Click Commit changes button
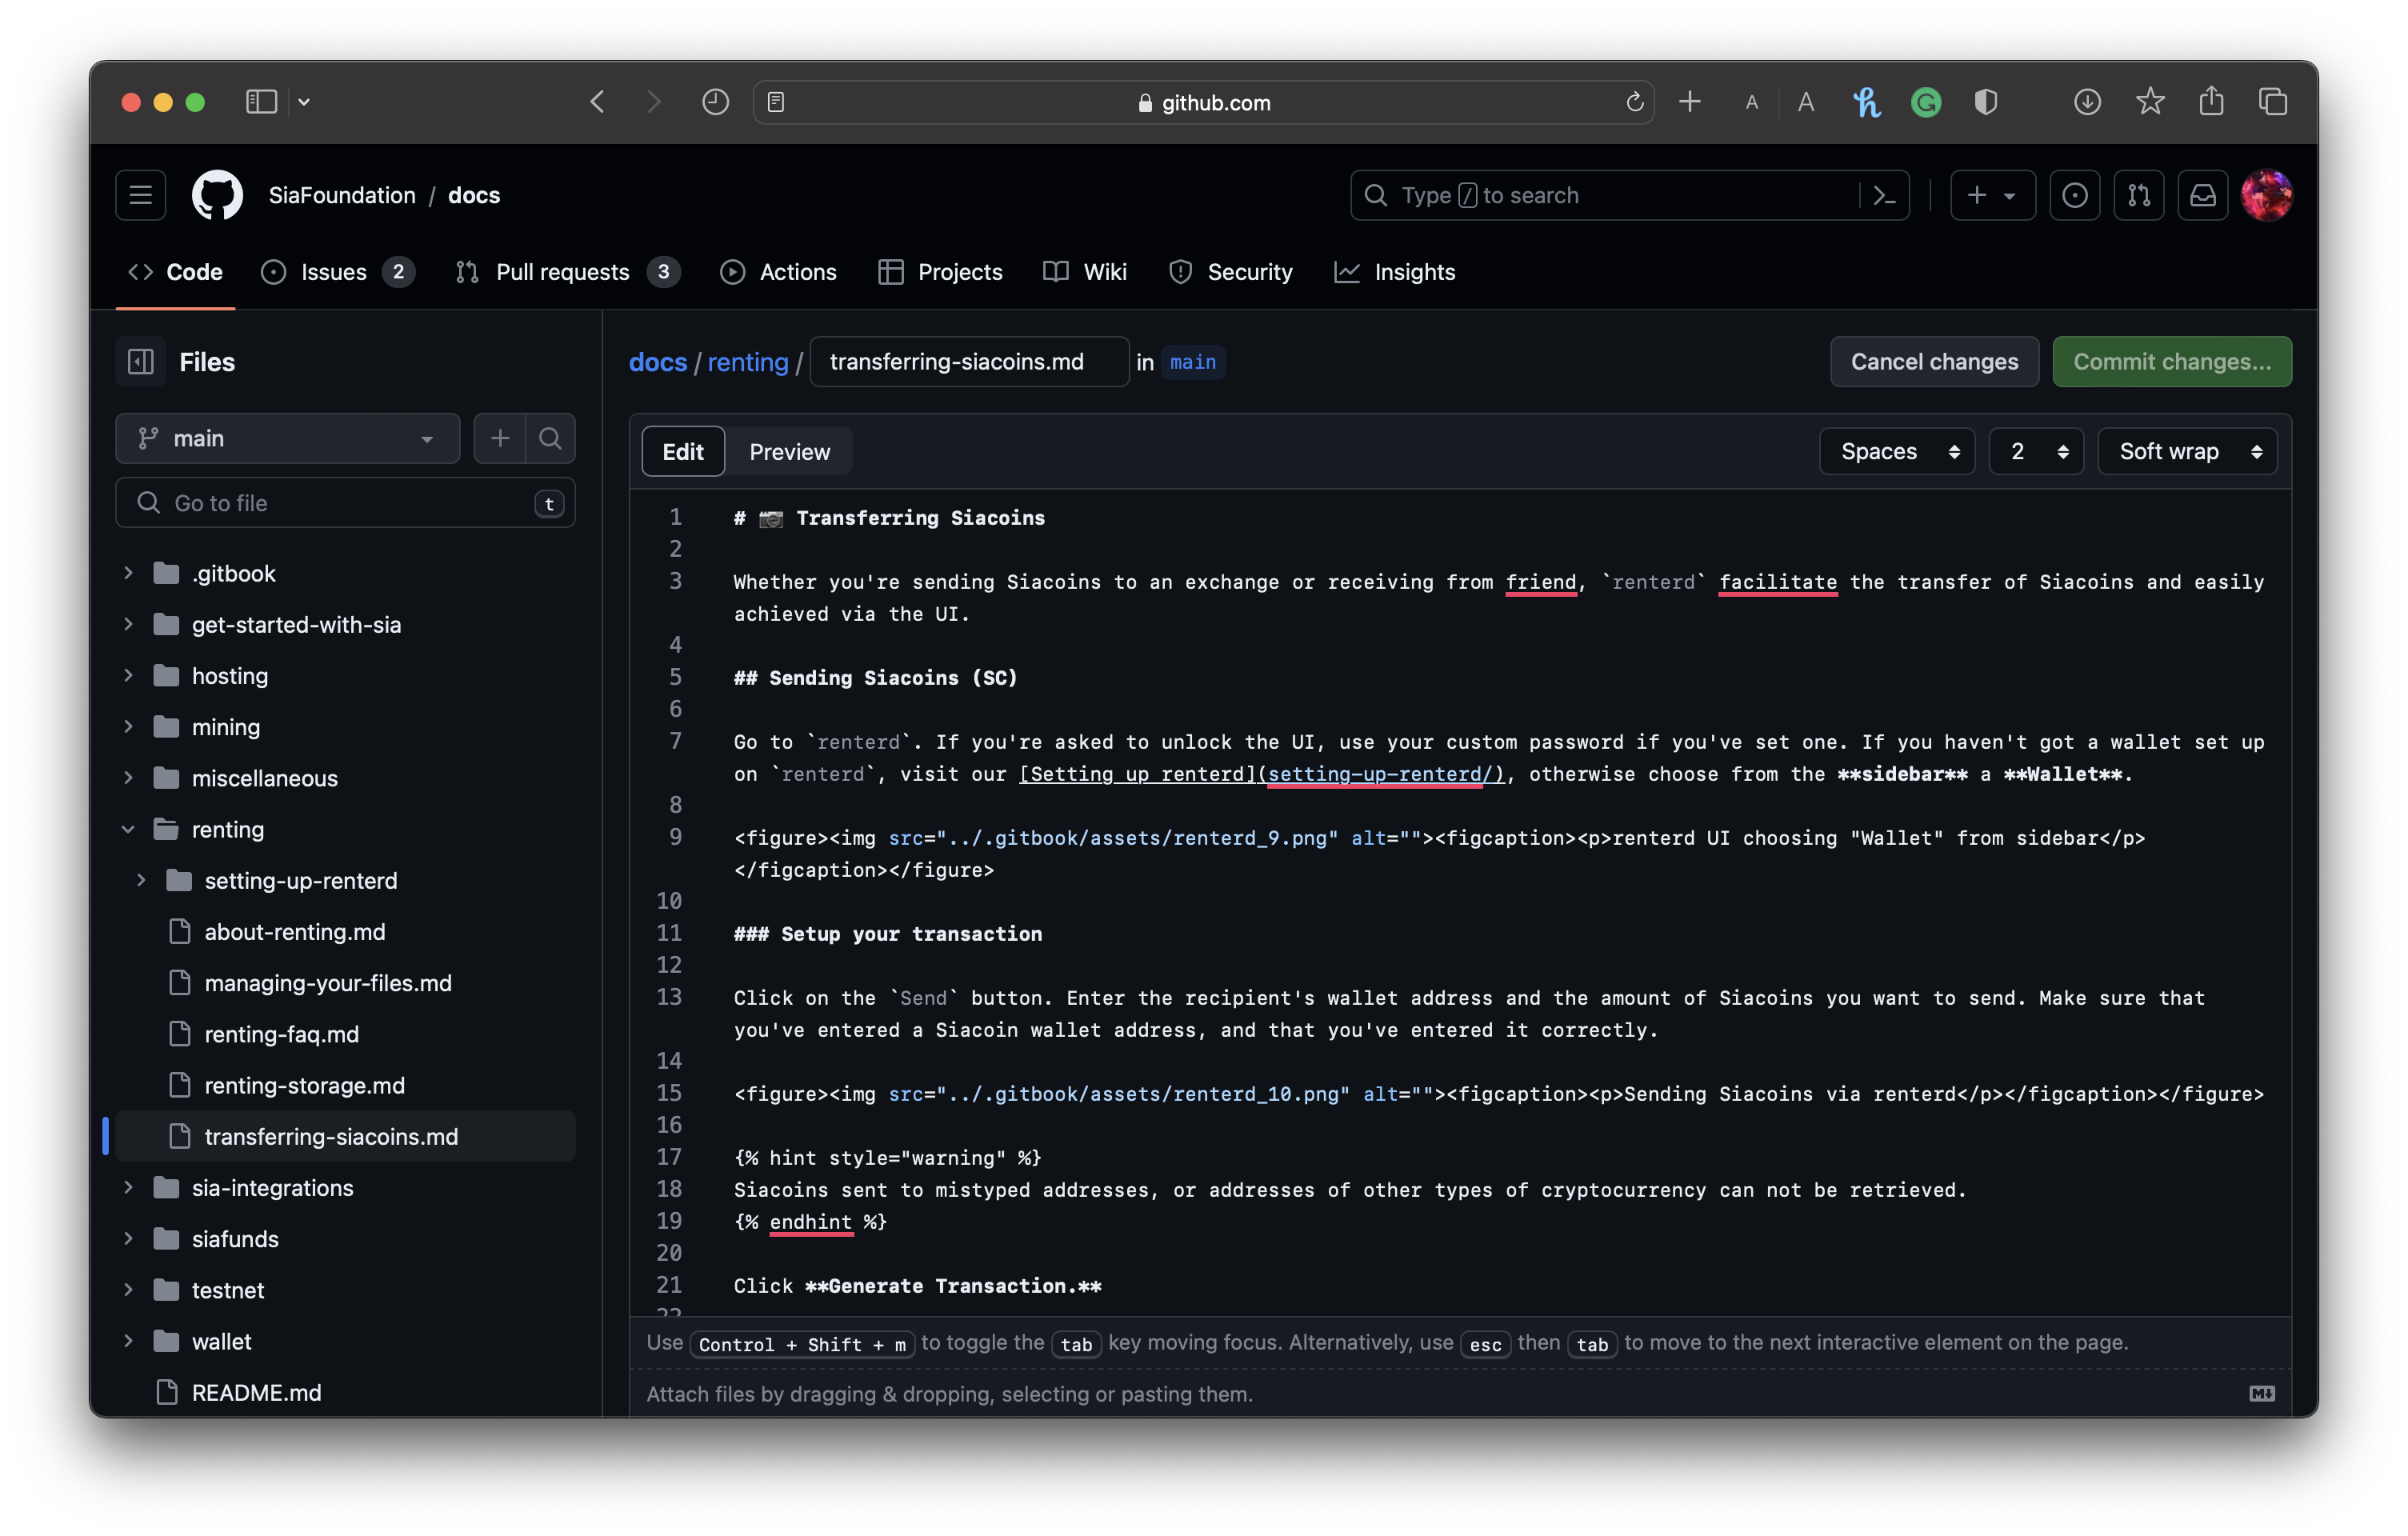The image size is (2408, 1536). coord(2171,362)
